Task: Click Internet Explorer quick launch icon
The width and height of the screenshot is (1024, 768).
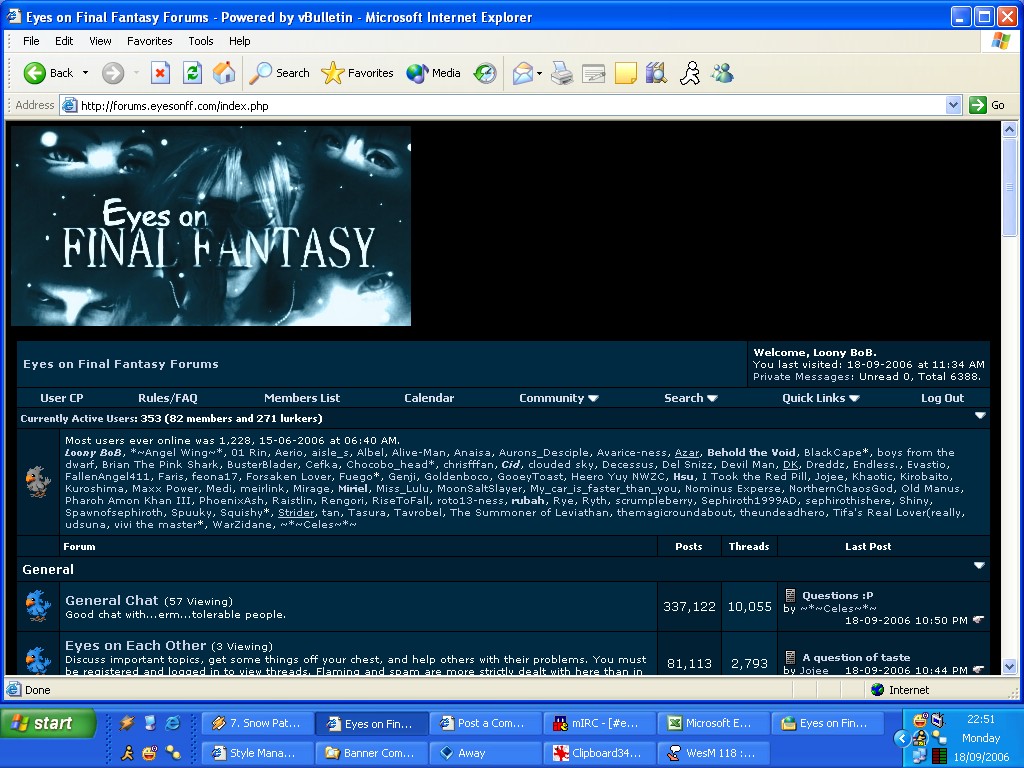Action: pos(172,722)
